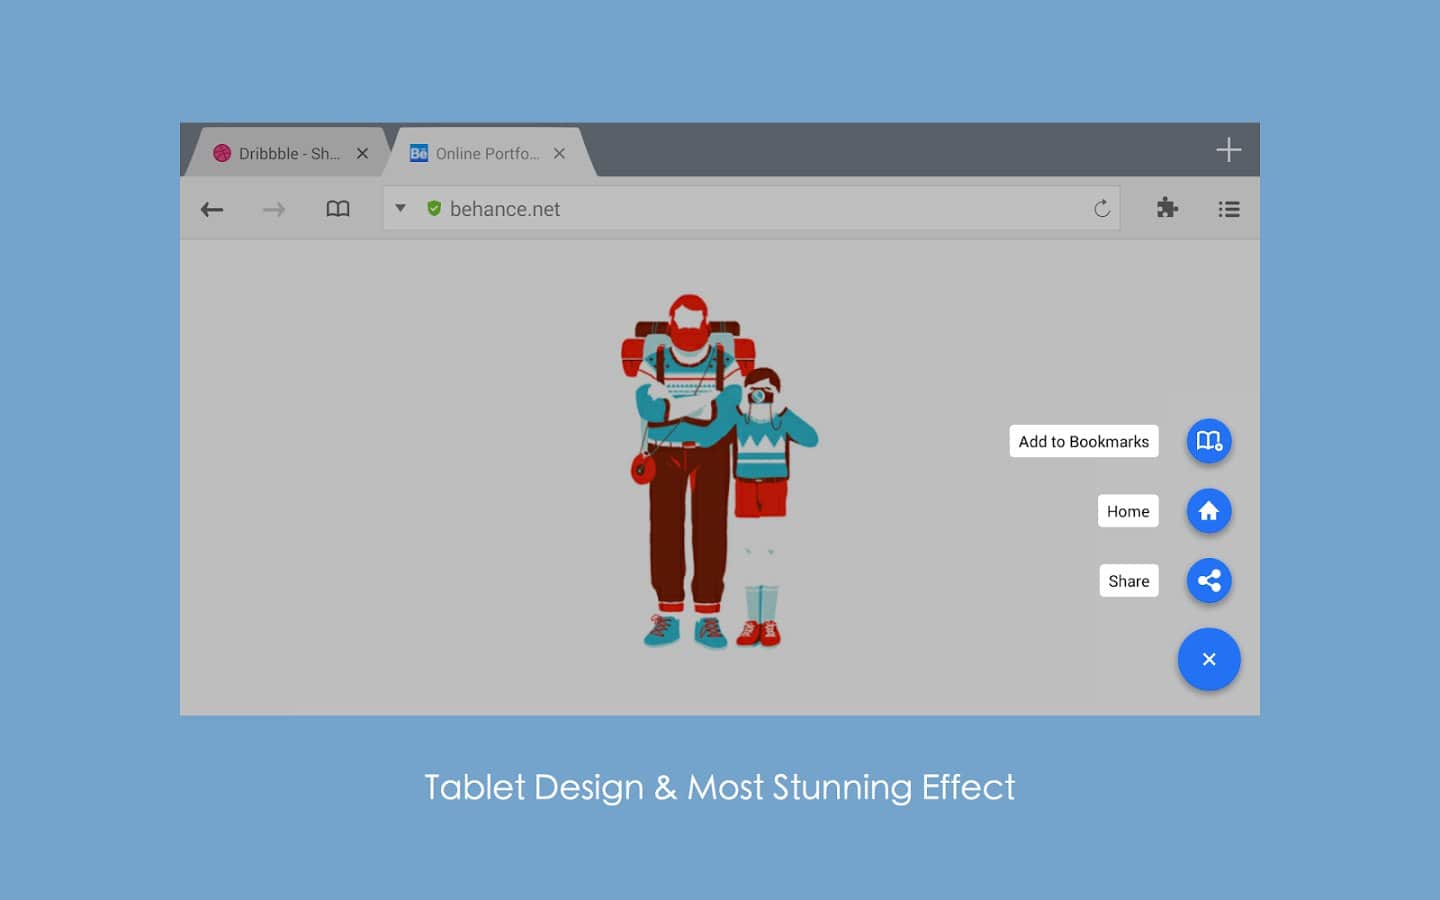The image size is (1440, 900).
Task: Close the Dribbble tab
Action: point(362,154)
